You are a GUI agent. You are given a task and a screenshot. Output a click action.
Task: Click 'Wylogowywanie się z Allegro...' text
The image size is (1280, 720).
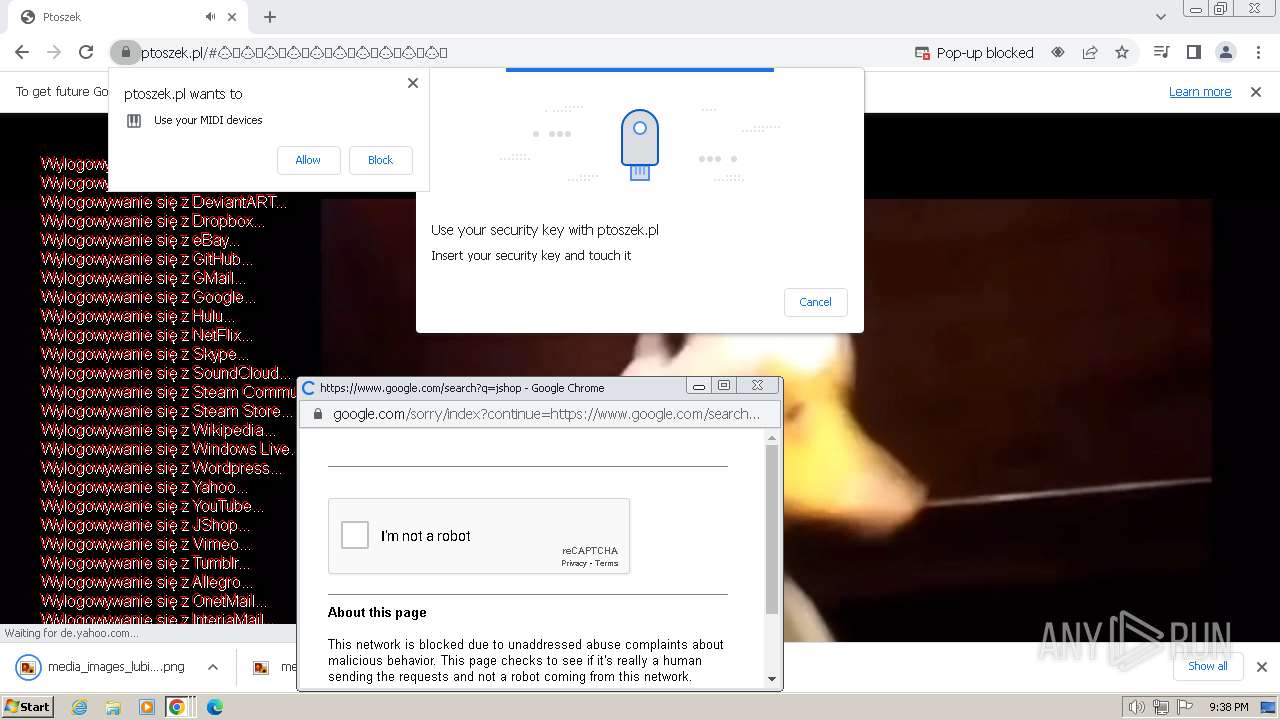pos(146,582)
